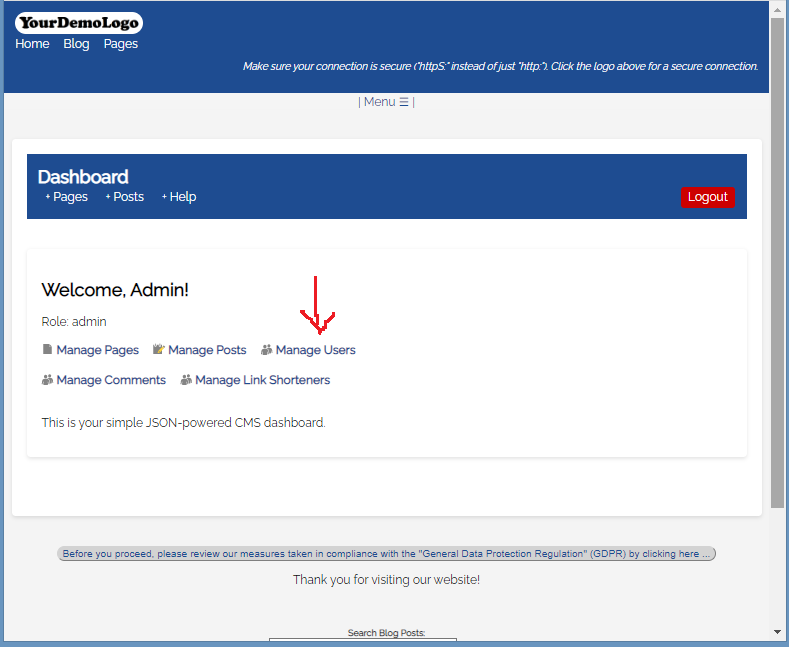Click the notepad icon beside Manage Posts

pos(158,350)
